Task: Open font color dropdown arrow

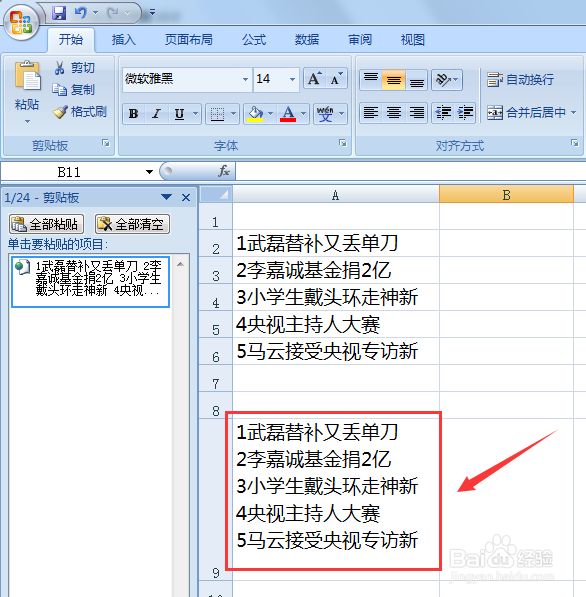Action: pos(303,113)
